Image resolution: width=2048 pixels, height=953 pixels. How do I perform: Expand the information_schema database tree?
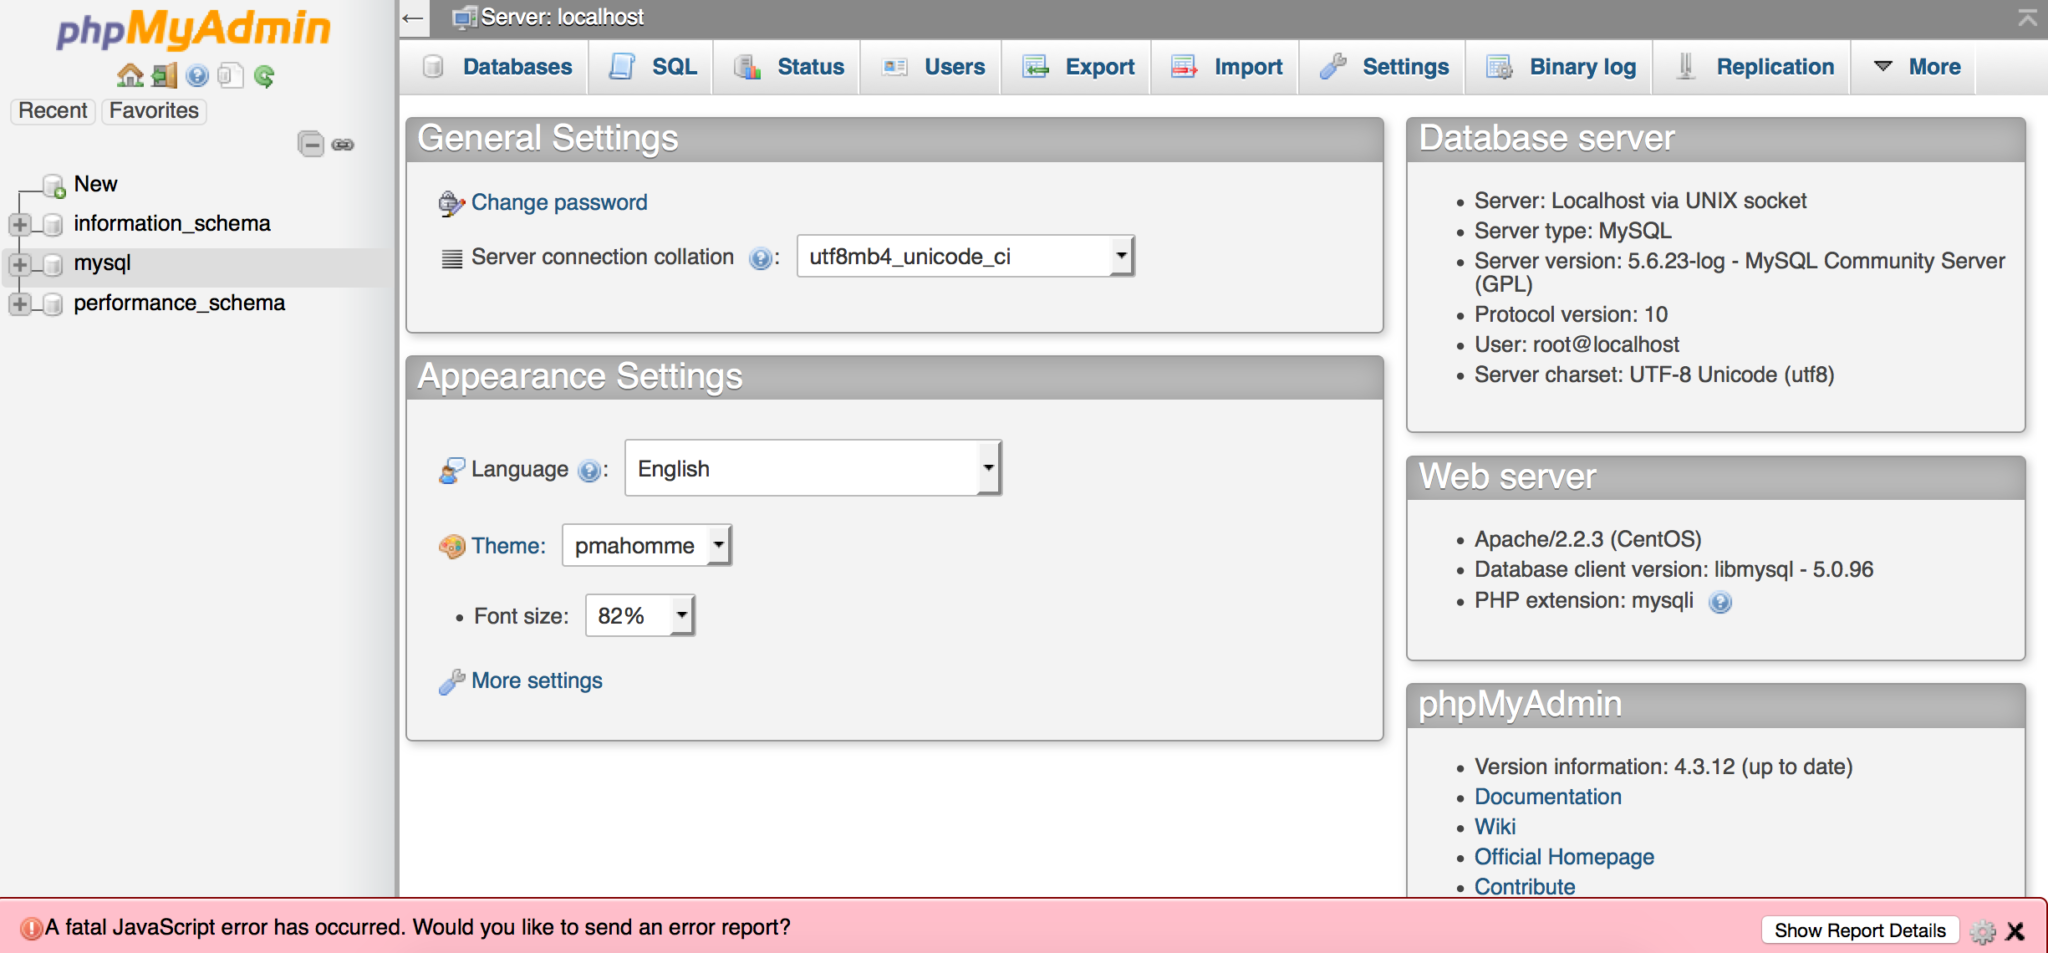pyautogui.click(x=19, y=224)
